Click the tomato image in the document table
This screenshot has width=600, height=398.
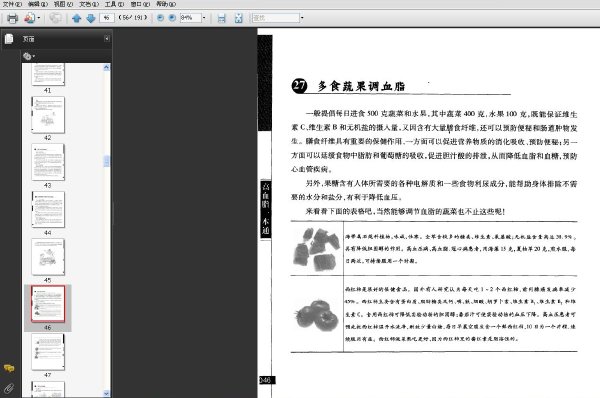pyautogui.click(x=316, y=315)
